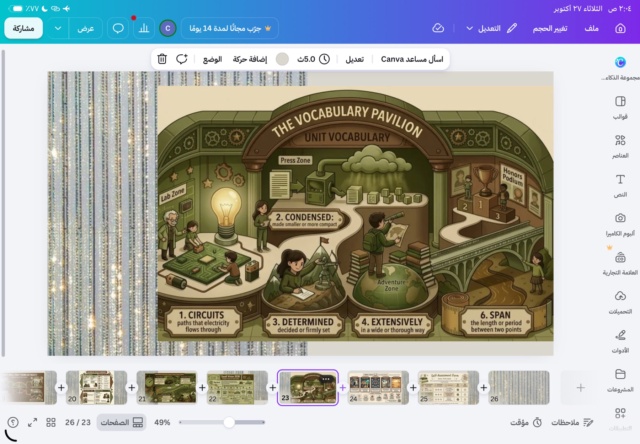Open the تغيير الحجم (Resize) menu
This screenshot has width=640, height=444.
pos(549,29)
